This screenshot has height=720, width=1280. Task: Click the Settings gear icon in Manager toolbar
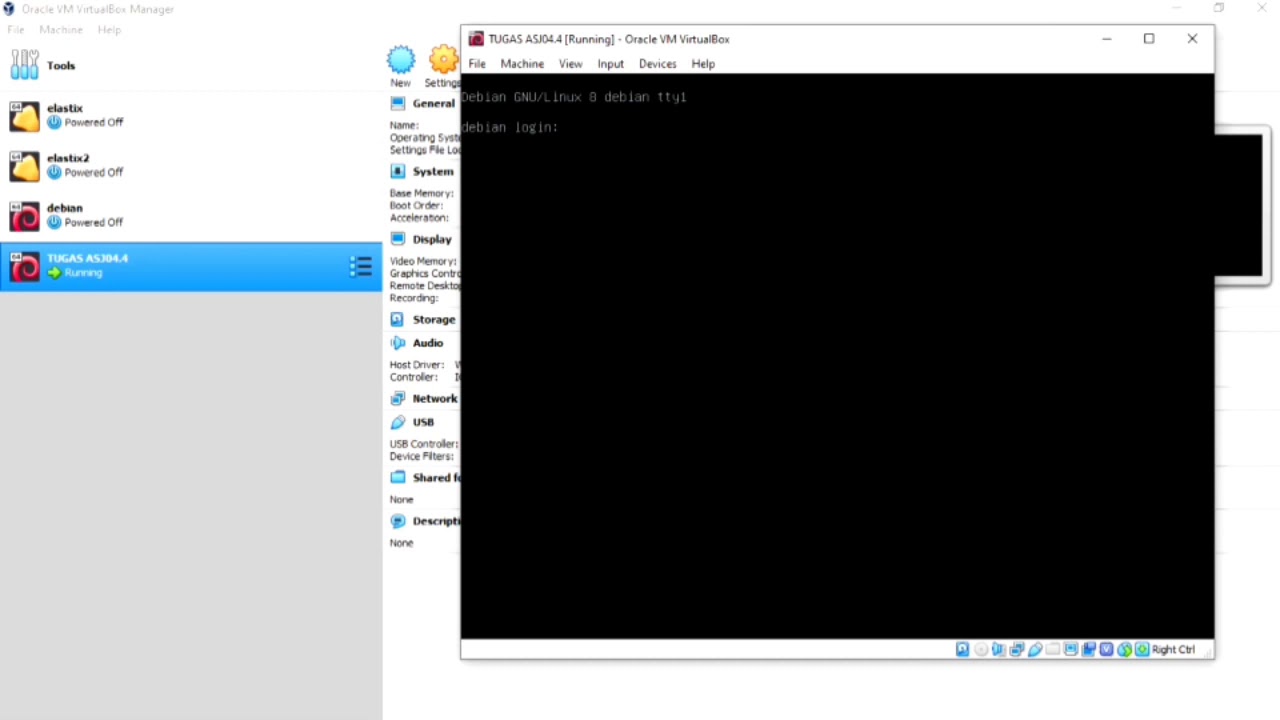(444, 60)
